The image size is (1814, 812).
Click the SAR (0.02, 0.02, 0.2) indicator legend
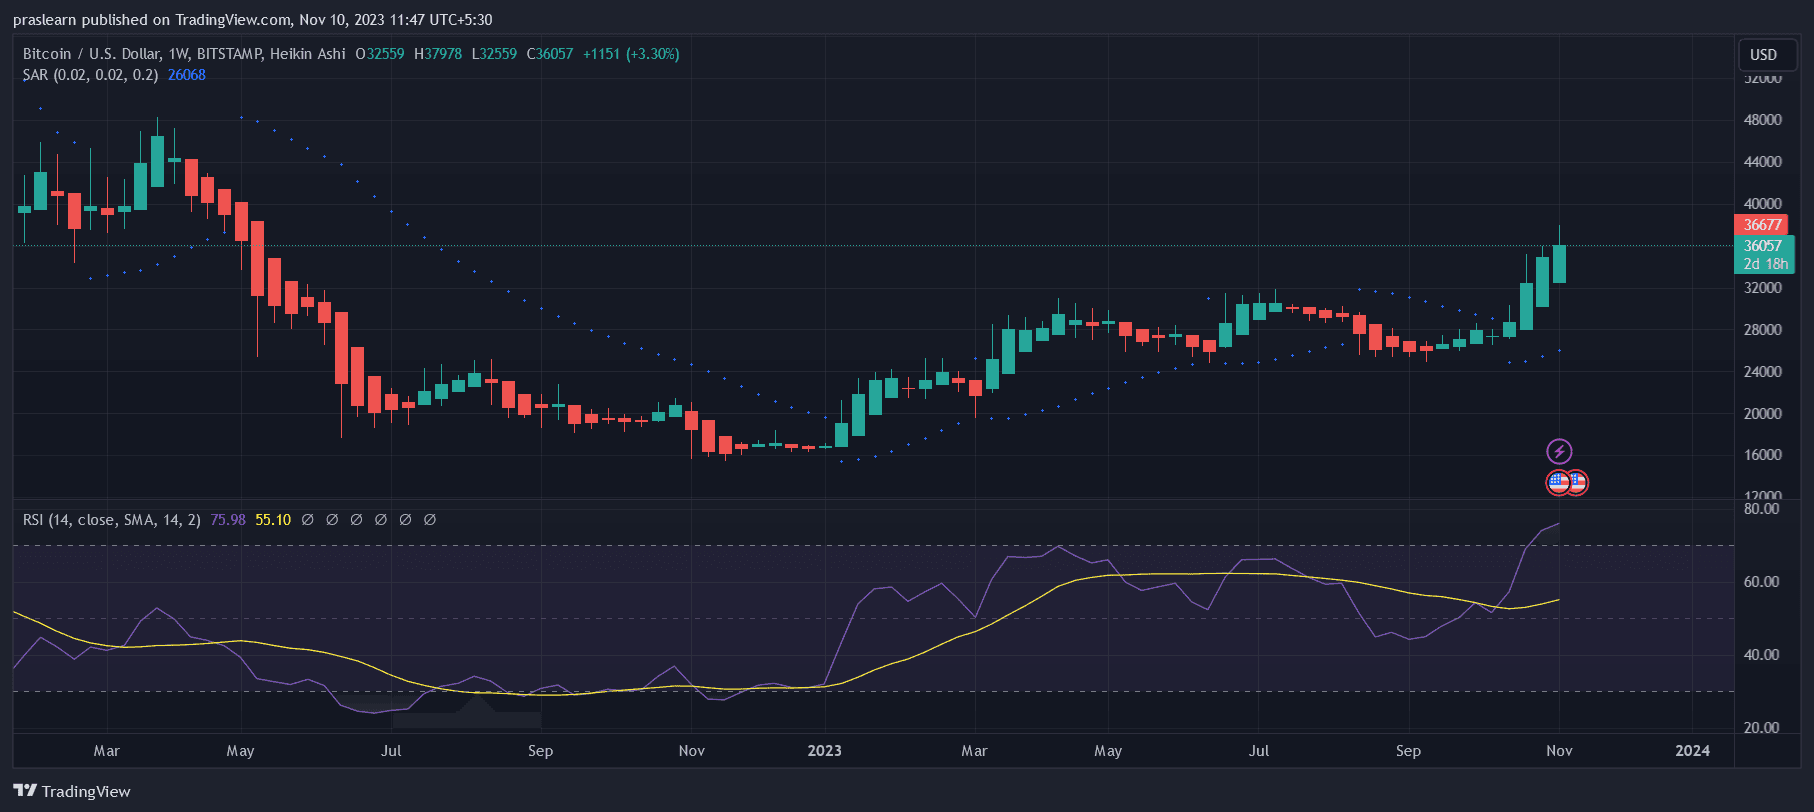pyautogui.click(x=90, y=75)
